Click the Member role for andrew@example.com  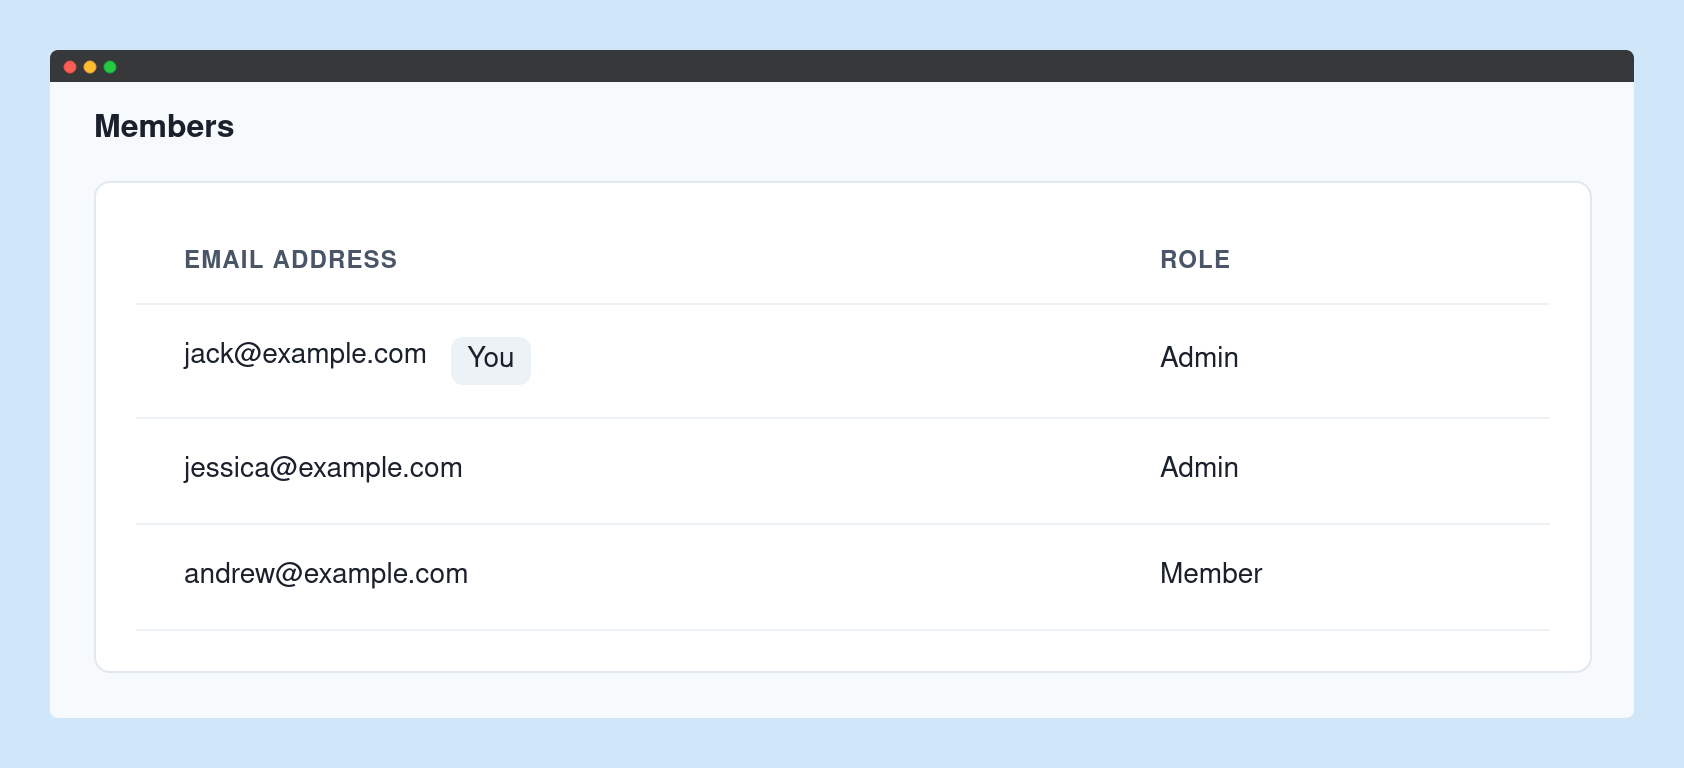(1211, 574)
